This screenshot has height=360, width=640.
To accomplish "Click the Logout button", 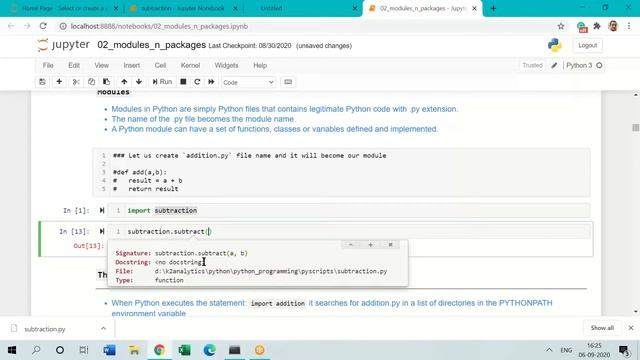I will (x=588, y=45).
